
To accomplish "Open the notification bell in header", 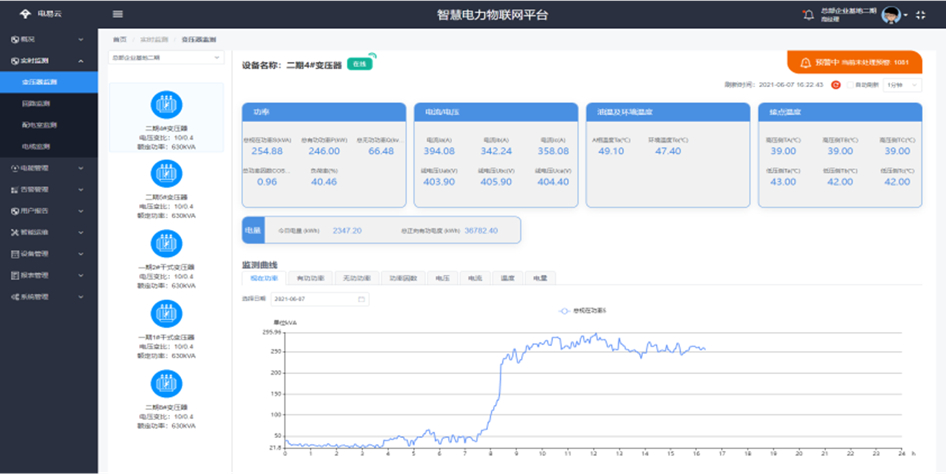I will point(808,15).
